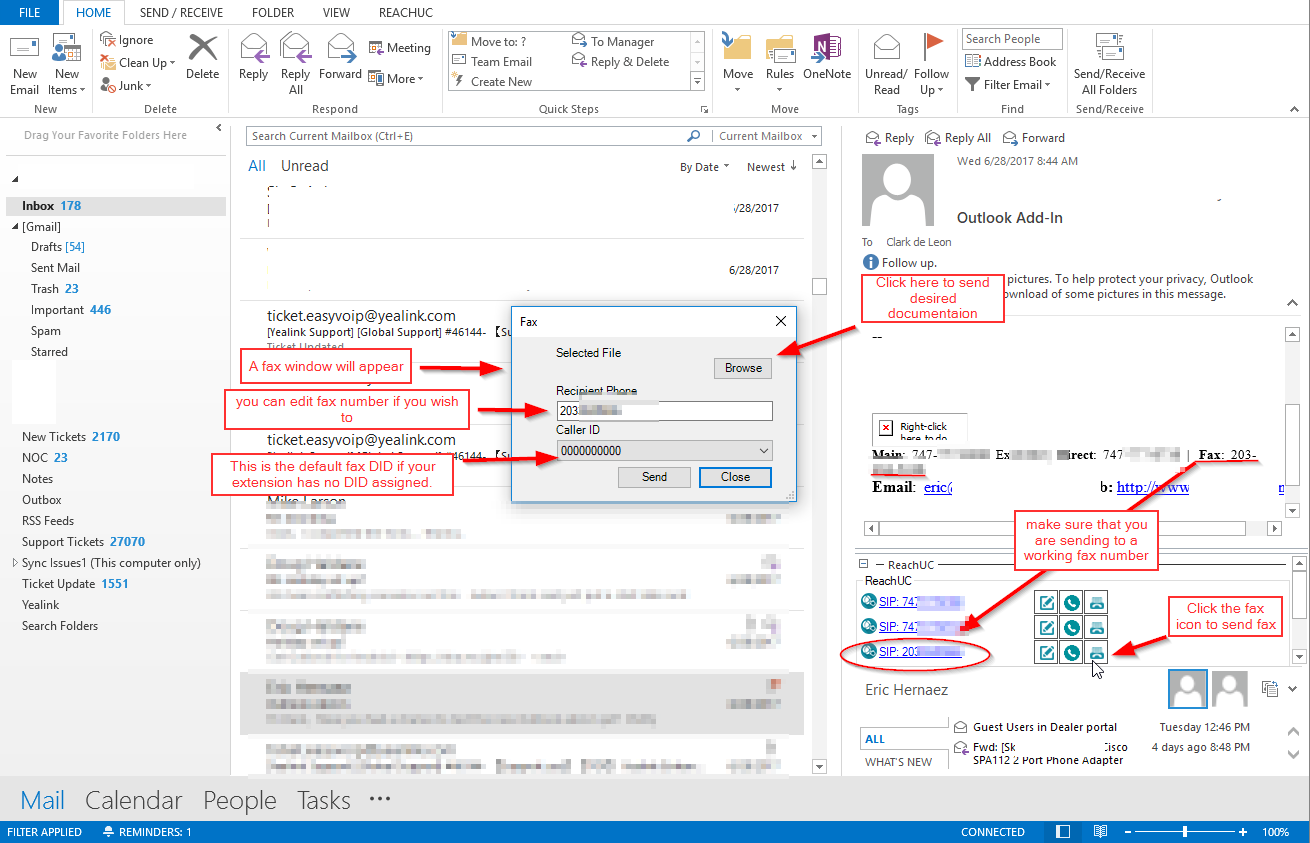Click Browse in the Fax dialog
1310x843 pixels.
coord(743,368)
